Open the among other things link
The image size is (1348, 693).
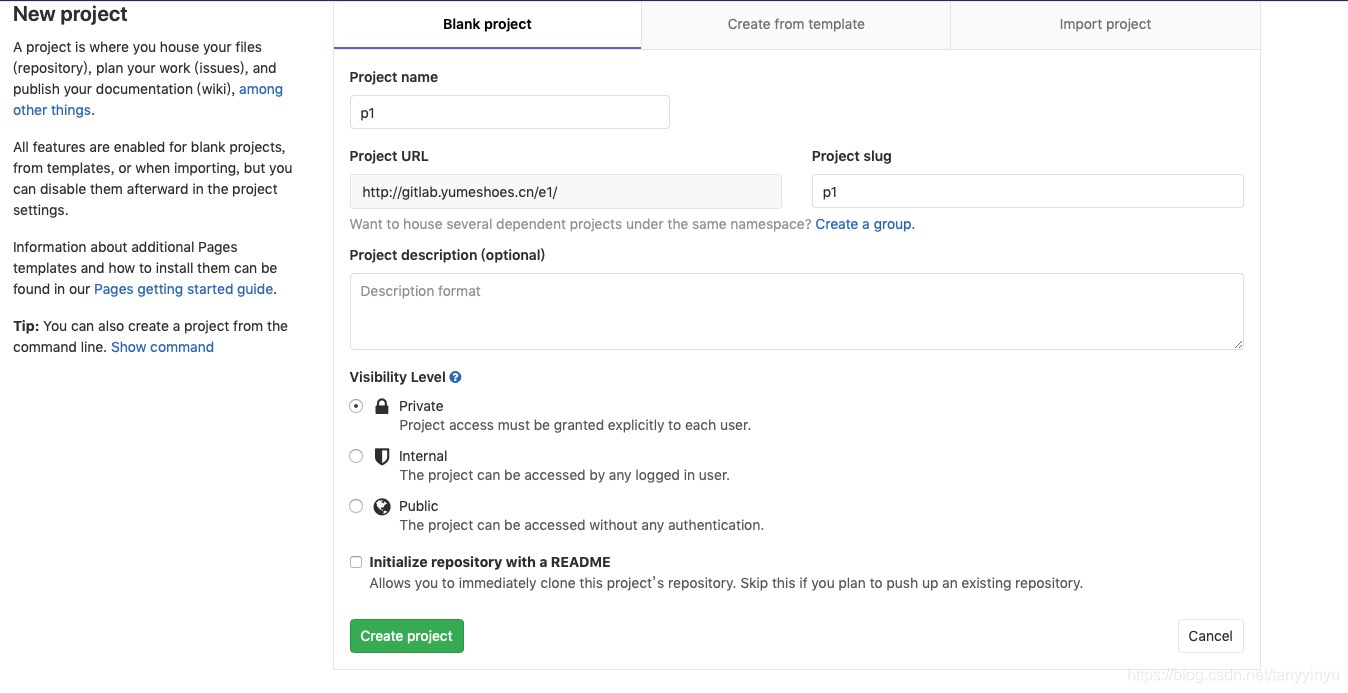pyautogui.click(x=260, y=90)
